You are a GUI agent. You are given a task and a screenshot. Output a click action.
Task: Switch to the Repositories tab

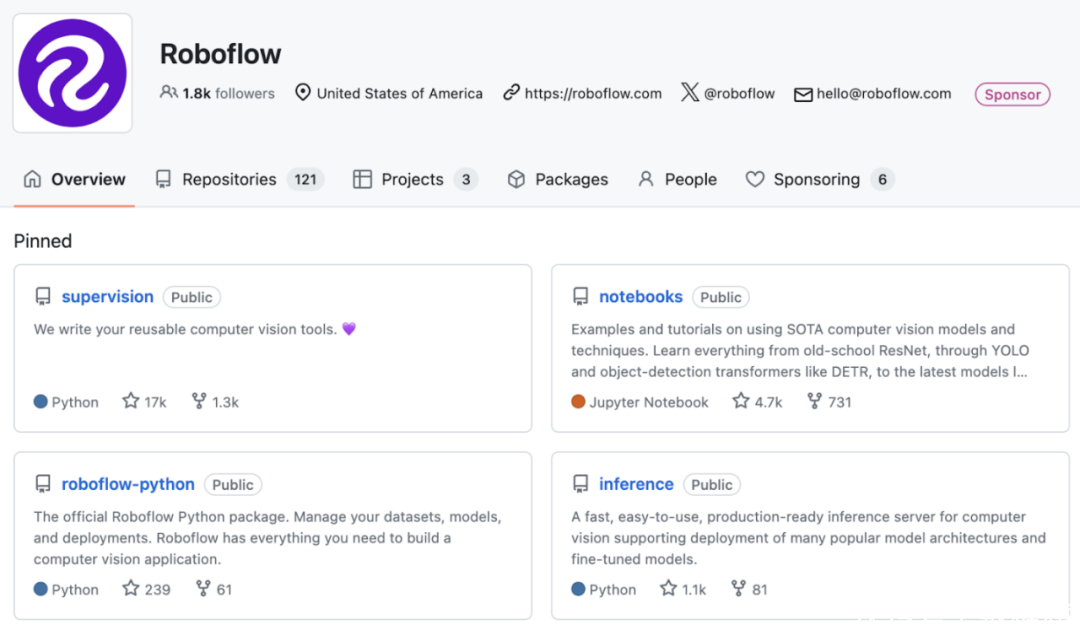click(x=228, y=180)
